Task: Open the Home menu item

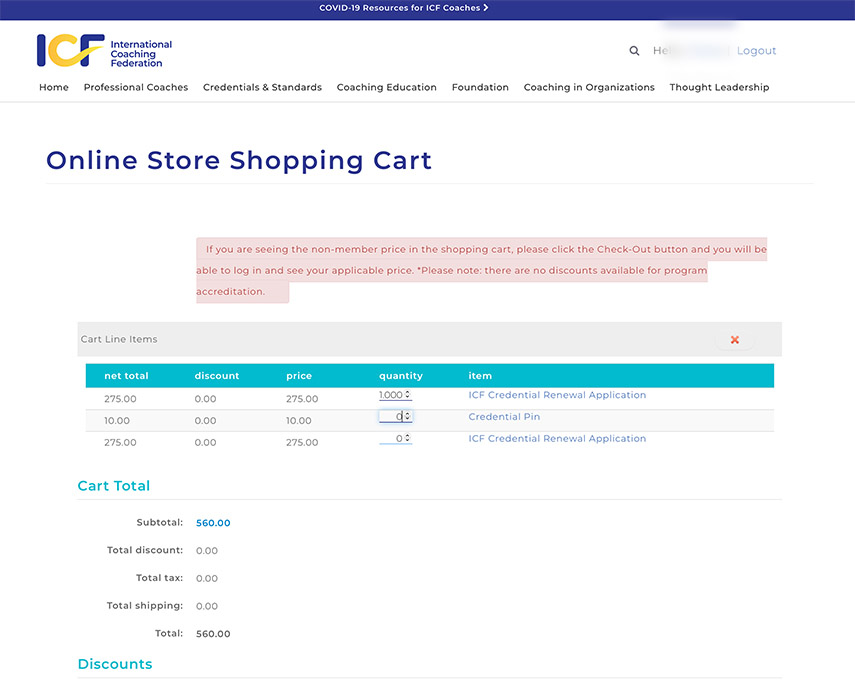Action: point(54,88)
